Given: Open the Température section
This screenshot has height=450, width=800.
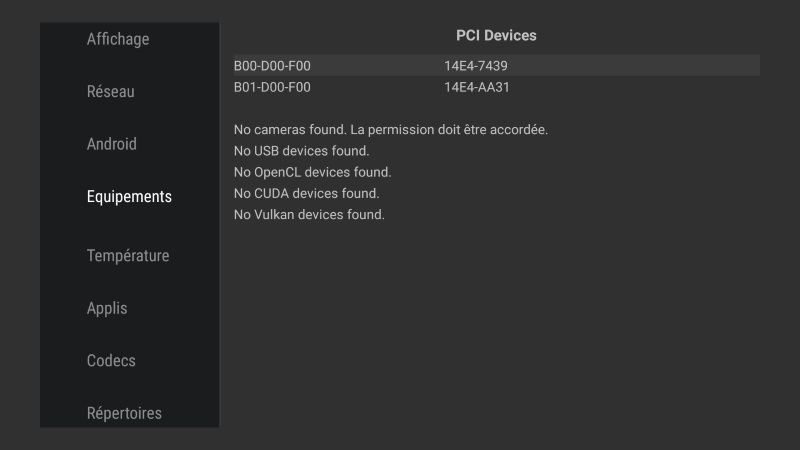Looking at the screenshot, I should [x=128, y=256].
